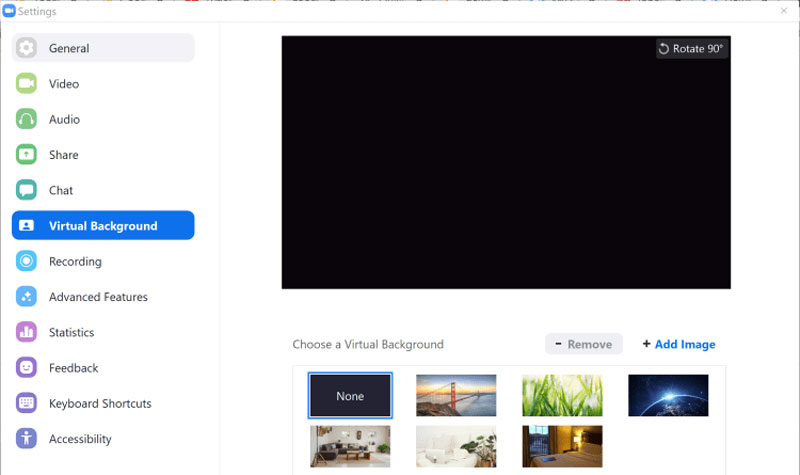Switch to Keyboard Shortcuts settings
Image resolution: width=800 pixels, height=475 pixels.
pos(100,403)
